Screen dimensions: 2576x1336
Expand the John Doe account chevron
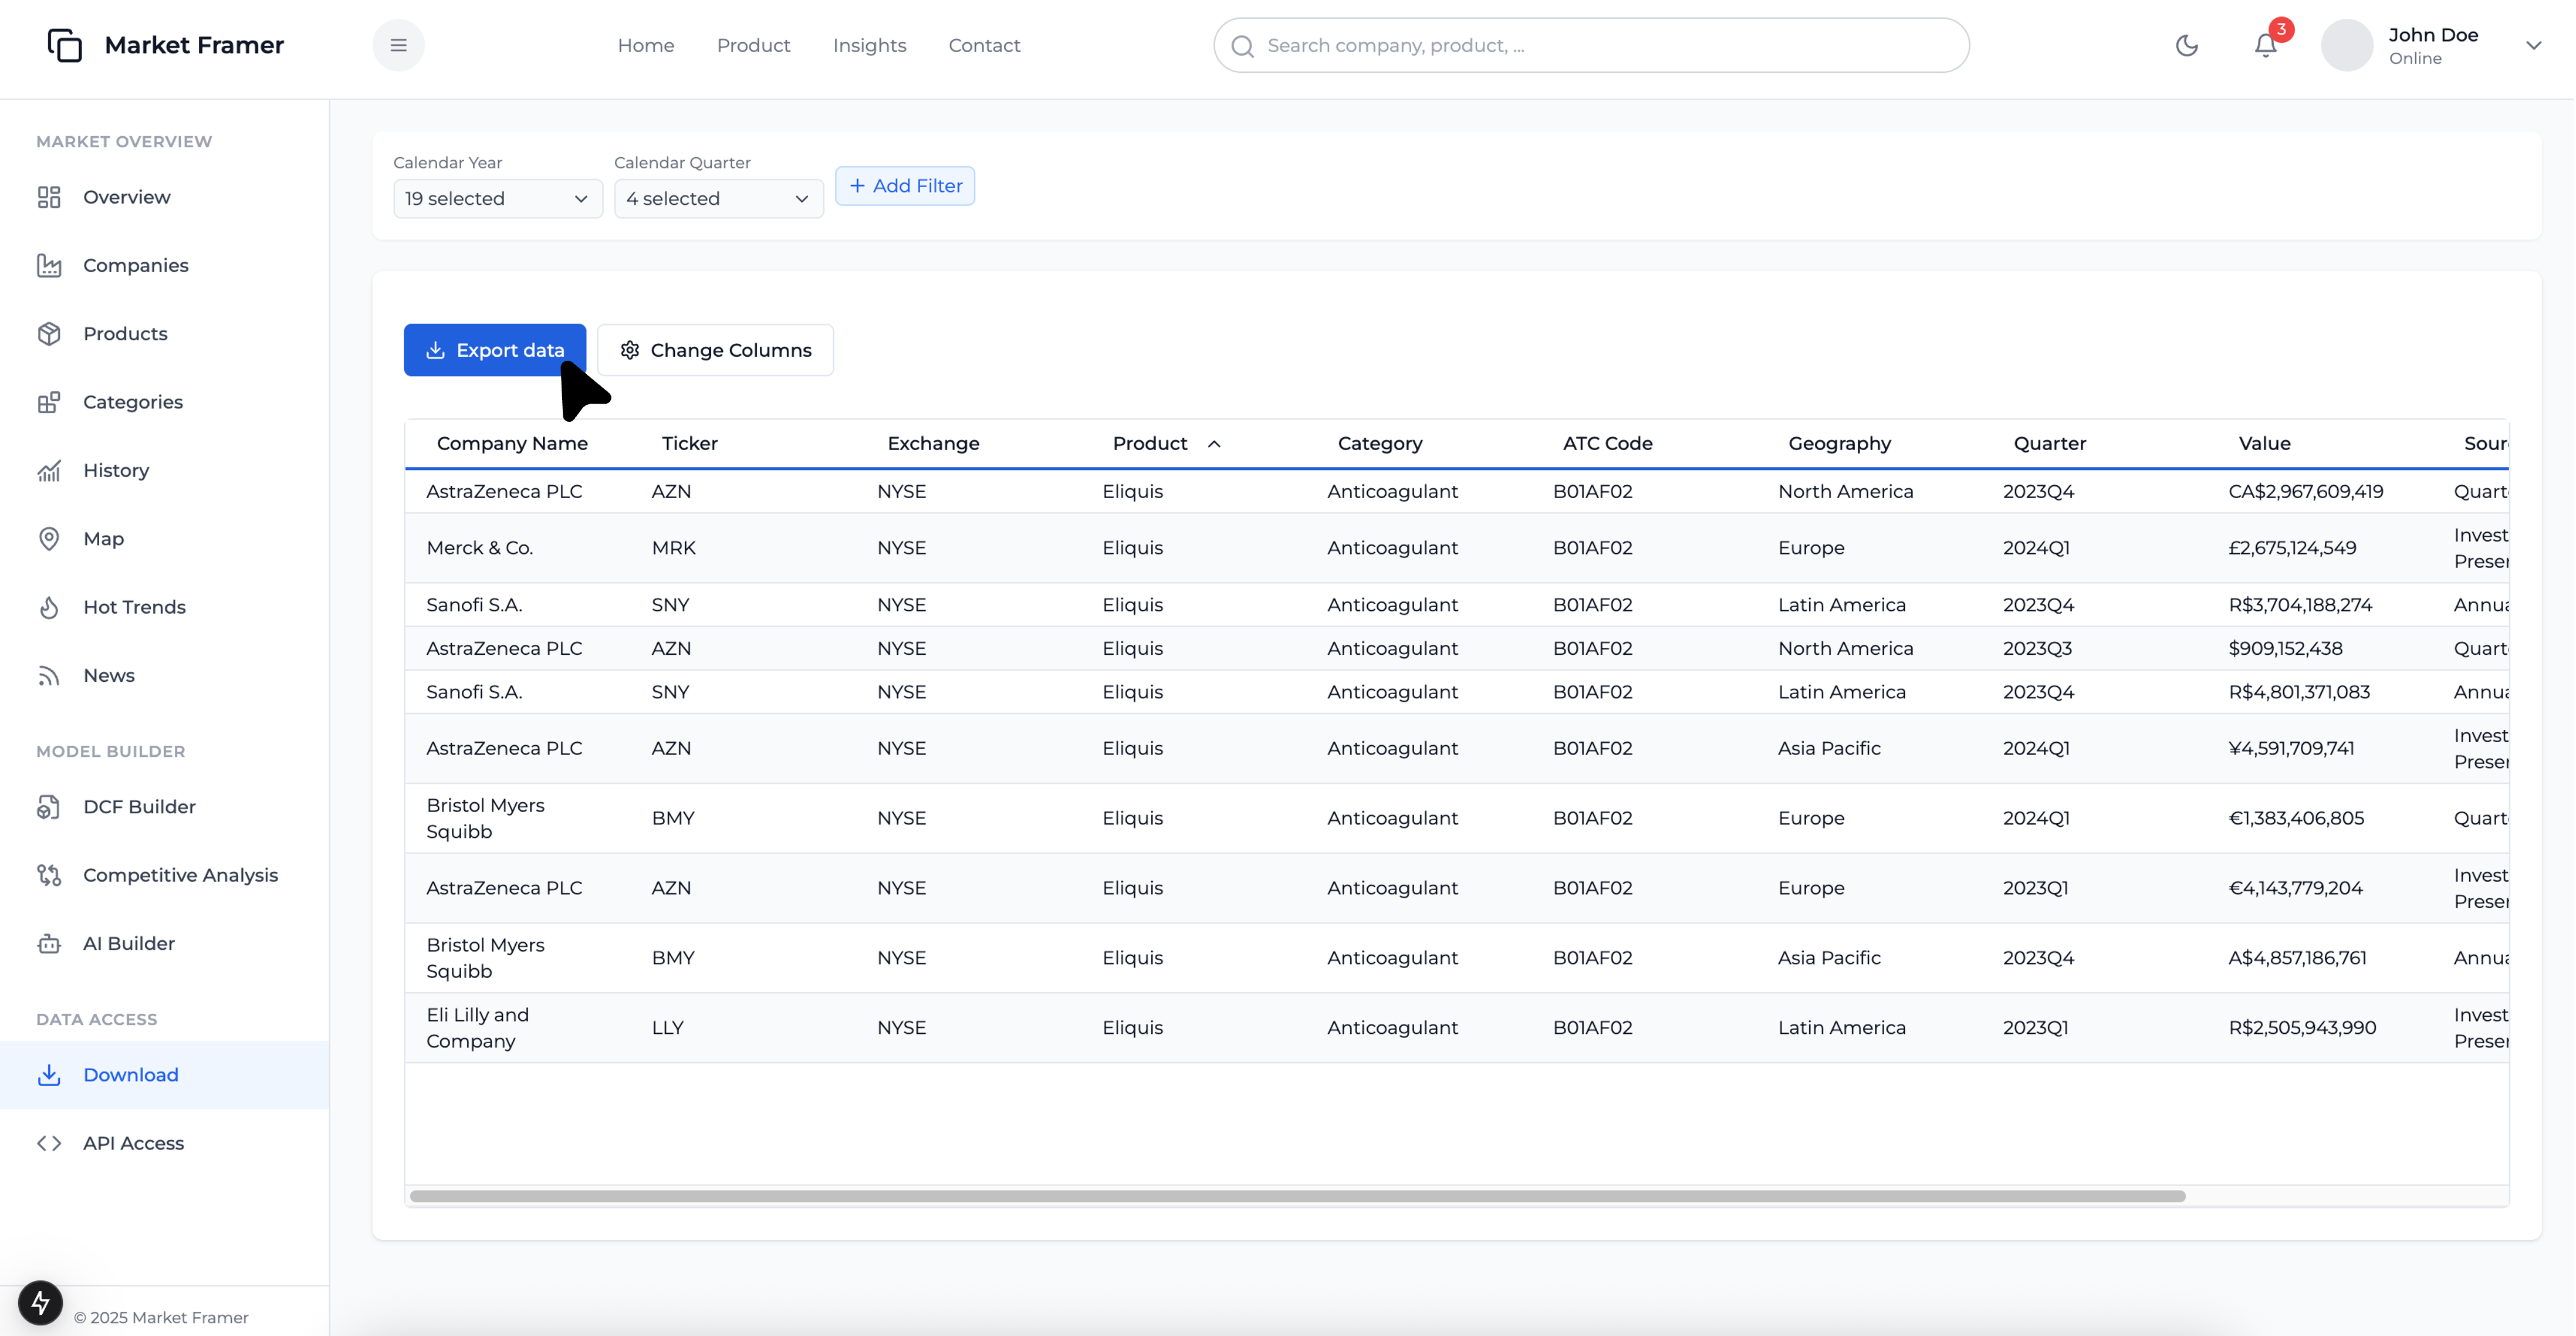pyautogui.click(x=2533, y=45)
